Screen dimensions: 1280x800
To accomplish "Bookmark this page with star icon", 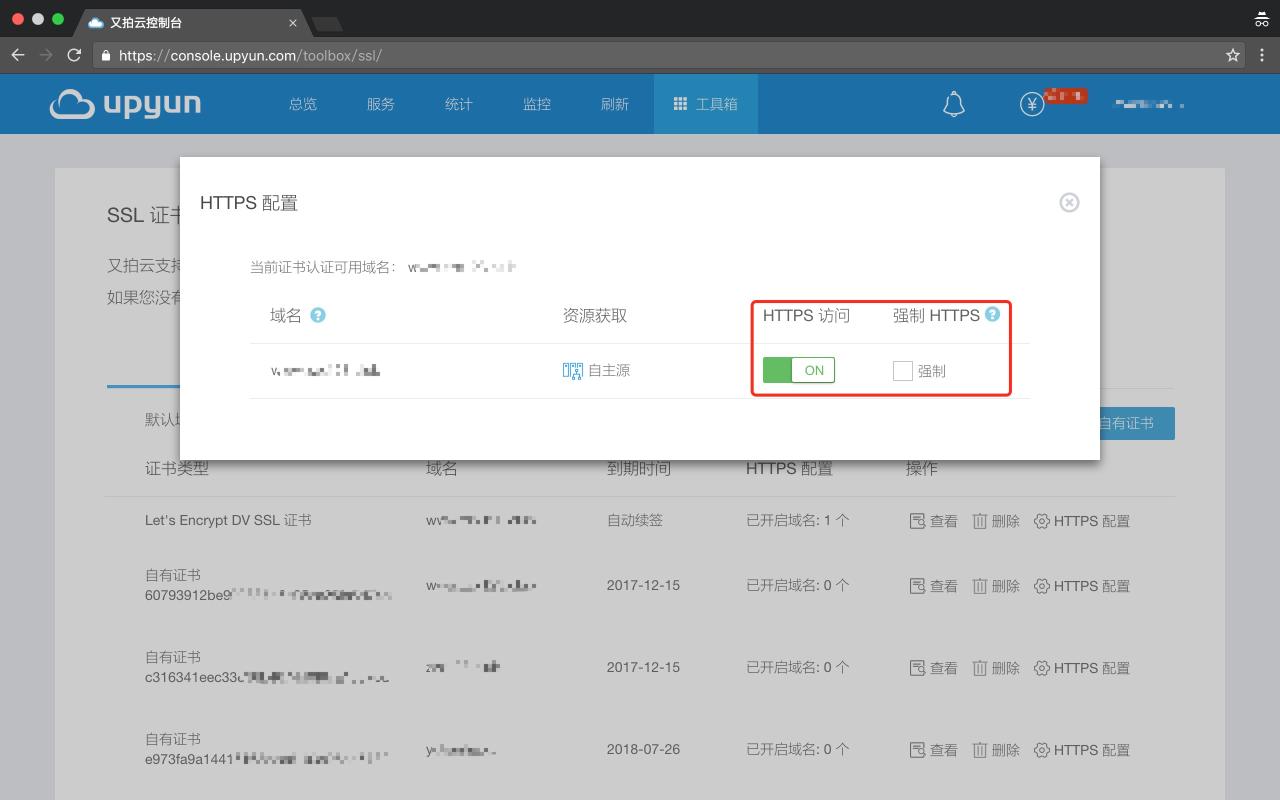I will click(1233, 55).
